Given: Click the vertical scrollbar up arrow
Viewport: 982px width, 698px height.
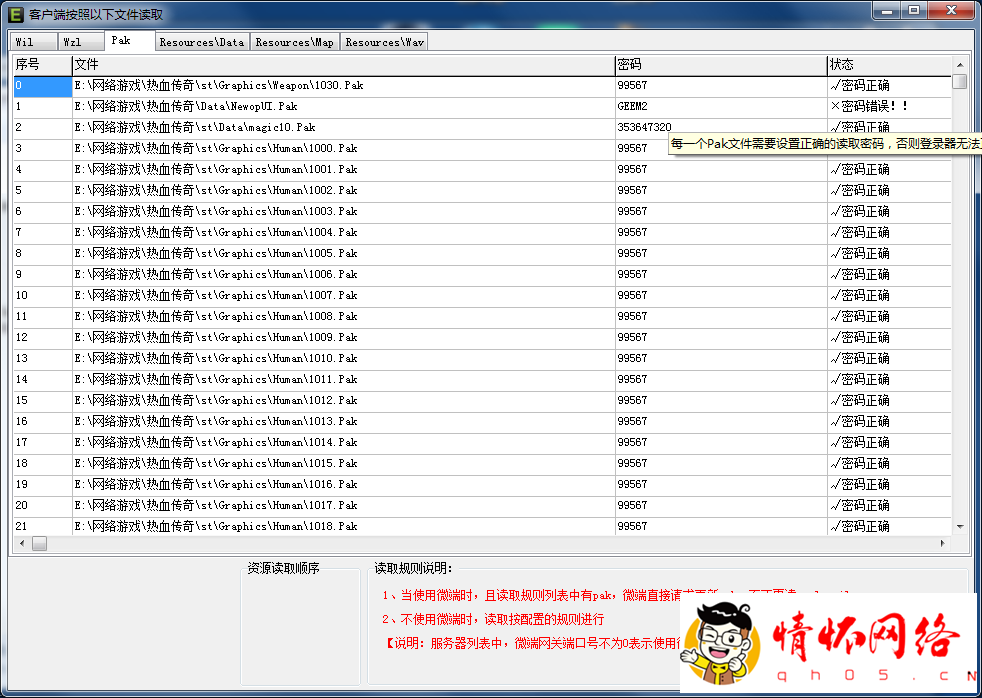Looking at the screenshot, I should pos(959,64).
